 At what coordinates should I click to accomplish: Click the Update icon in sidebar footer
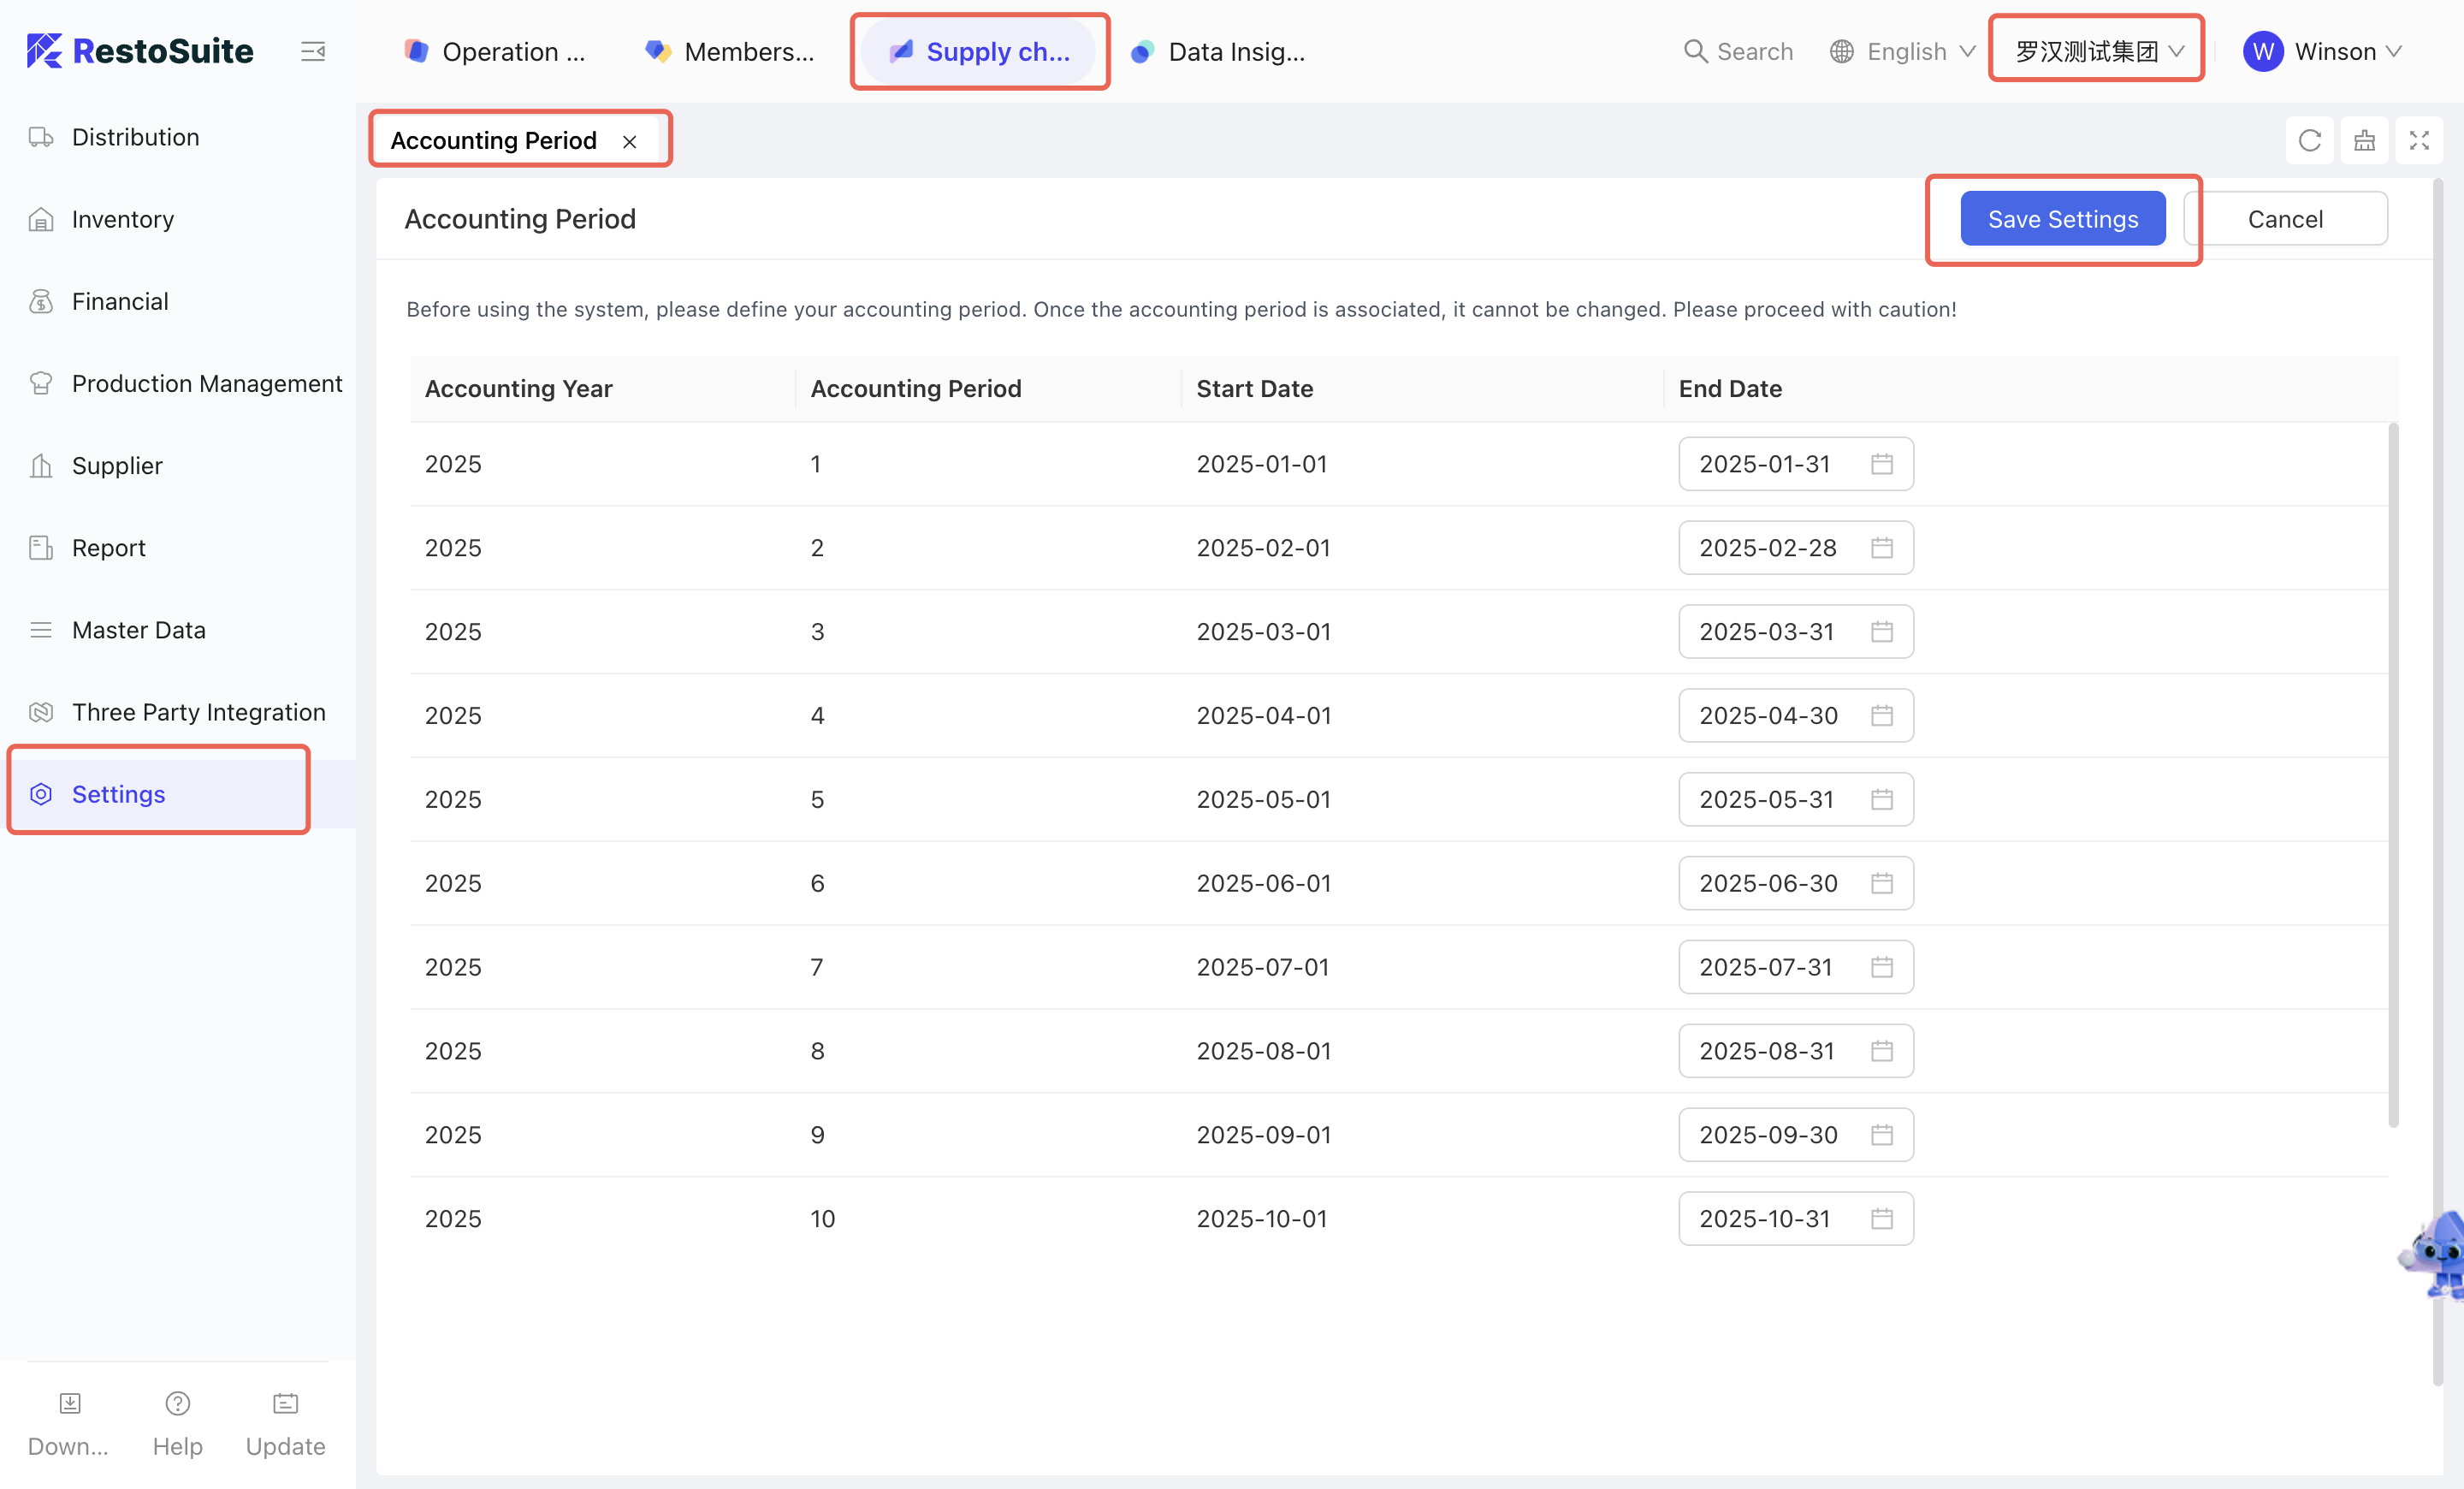click(285, 1403)
